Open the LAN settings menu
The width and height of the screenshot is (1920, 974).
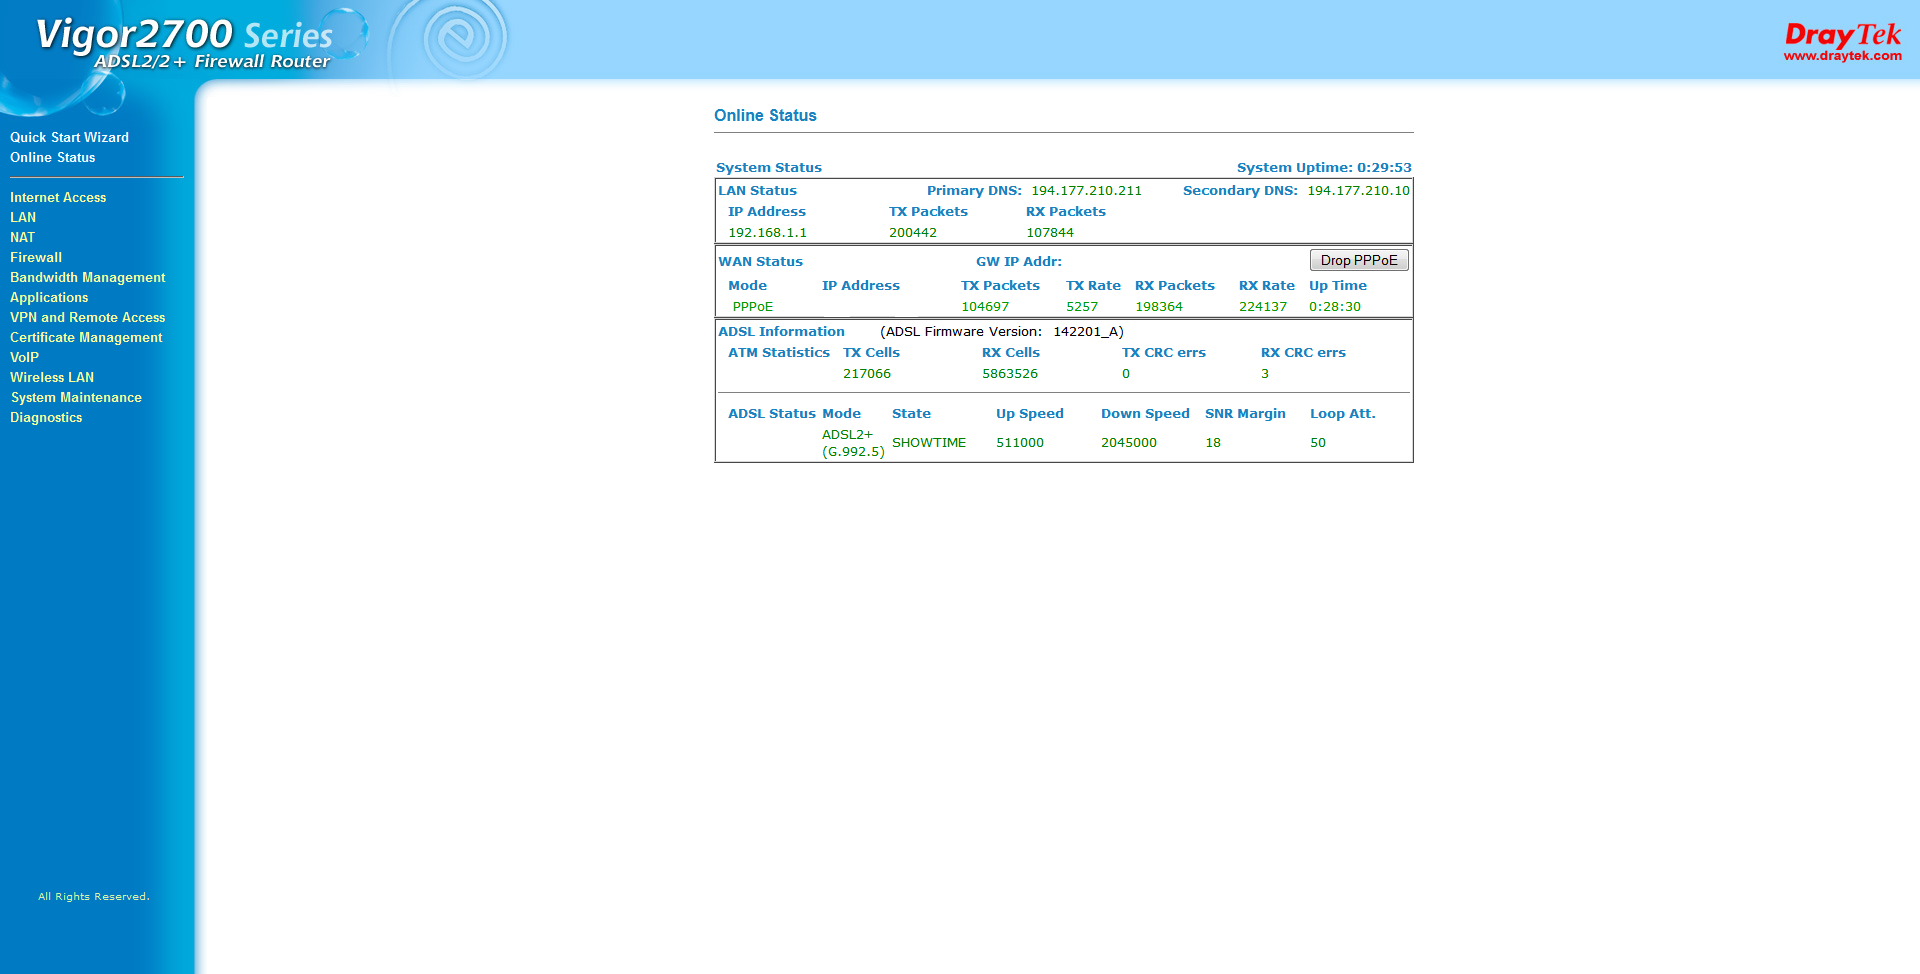[23, 217]
